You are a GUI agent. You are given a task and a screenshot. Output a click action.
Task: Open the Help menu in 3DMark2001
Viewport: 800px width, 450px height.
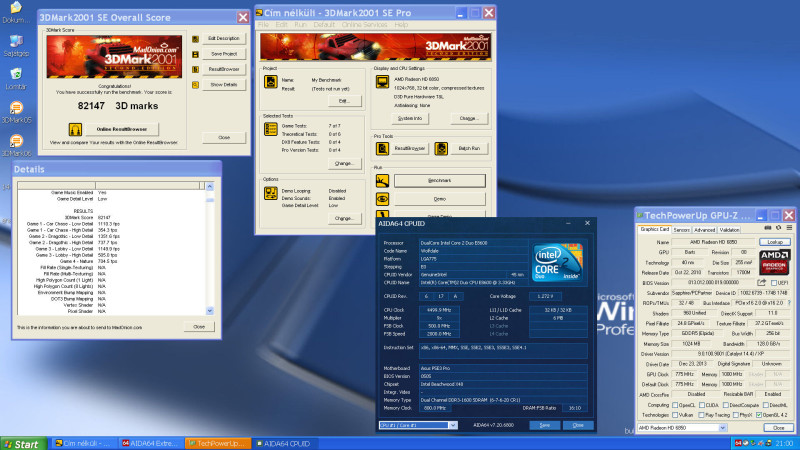click(x=401, y=24)
